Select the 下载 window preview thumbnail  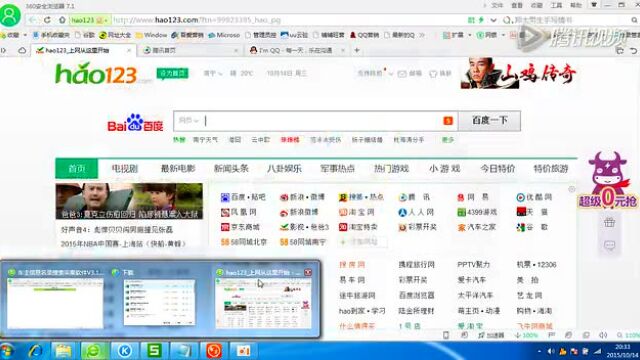pyautogui.click(x=159, y=298)
